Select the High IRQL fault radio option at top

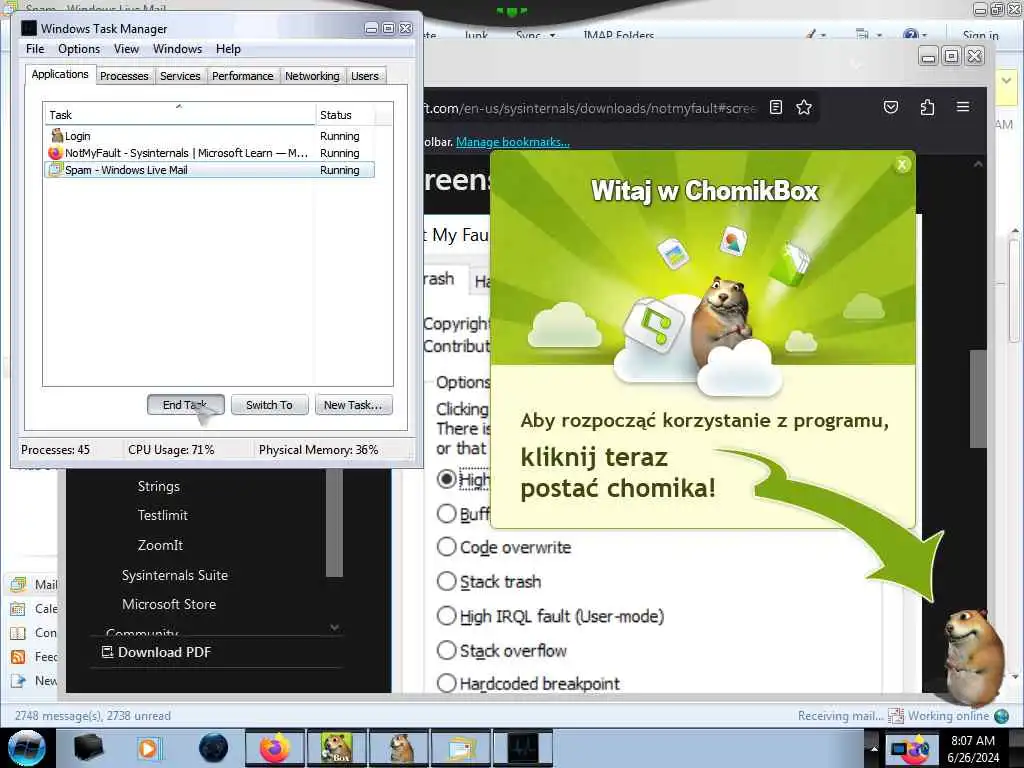pos(447,479)
